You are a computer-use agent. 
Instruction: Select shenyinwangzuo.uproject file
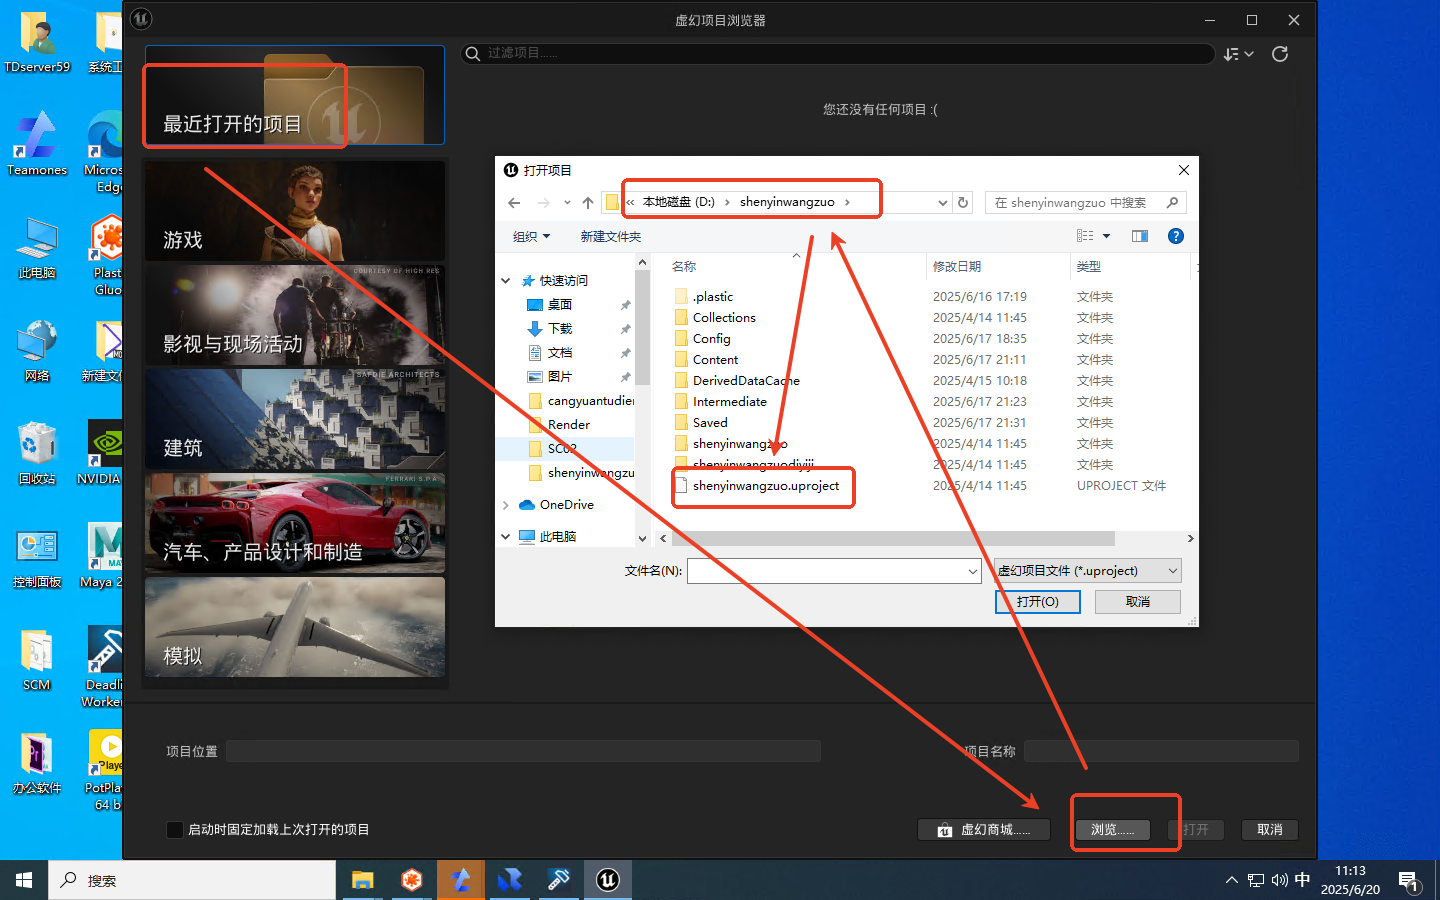tap(765, 486)
